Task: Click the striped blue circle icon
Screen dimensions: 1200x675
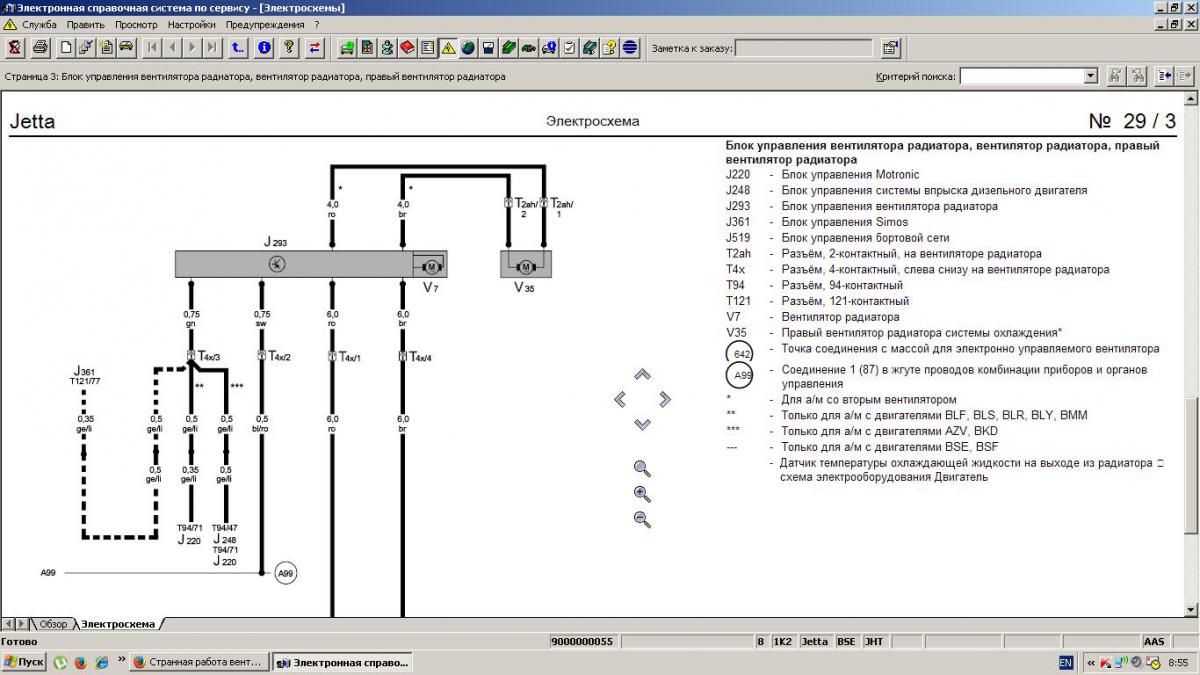Action: click(x=630, y=47)
